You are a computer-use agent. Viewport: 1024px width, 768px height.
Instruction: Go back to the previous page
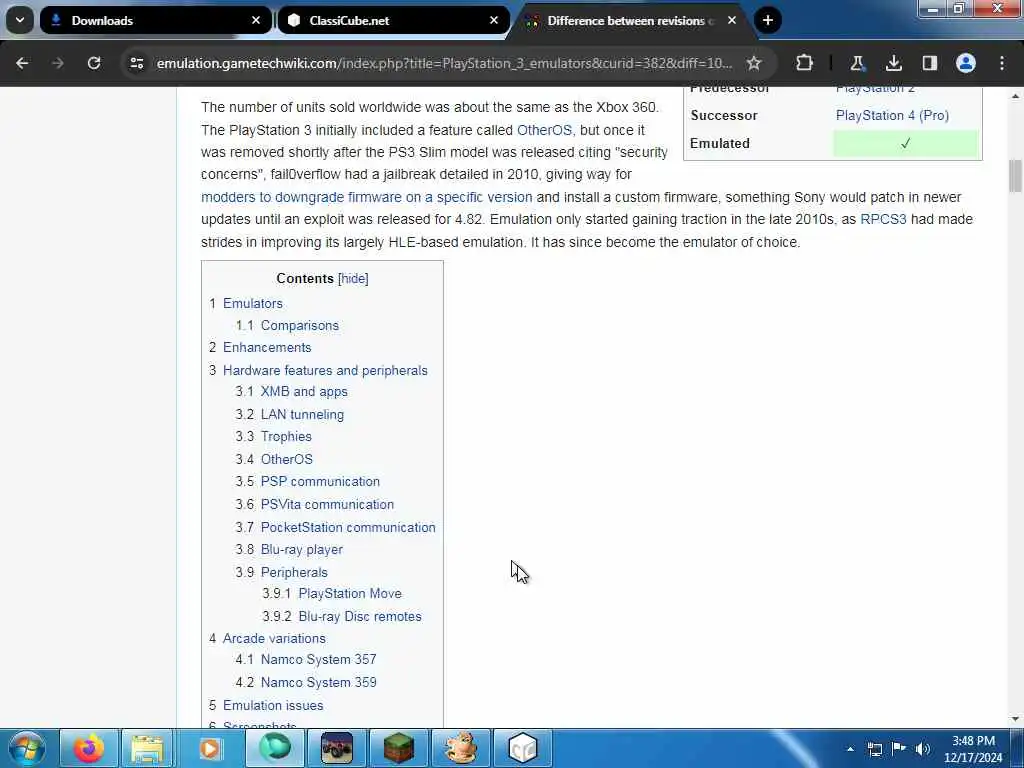tap(22, 63)
